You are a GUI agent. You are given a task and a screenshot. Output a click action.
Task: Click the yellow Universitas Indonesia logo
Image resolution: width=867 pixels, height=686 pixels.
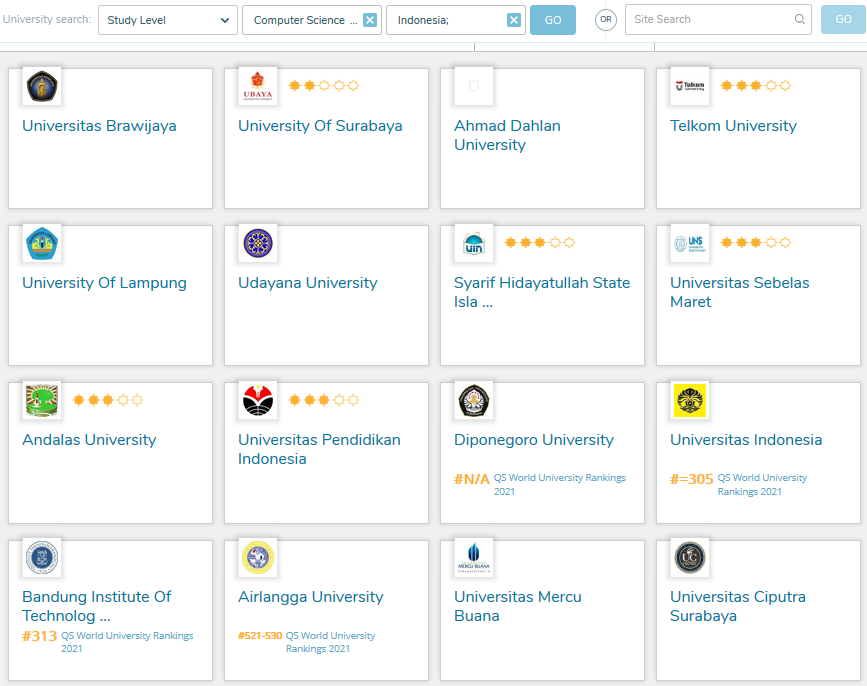[690, 401]
